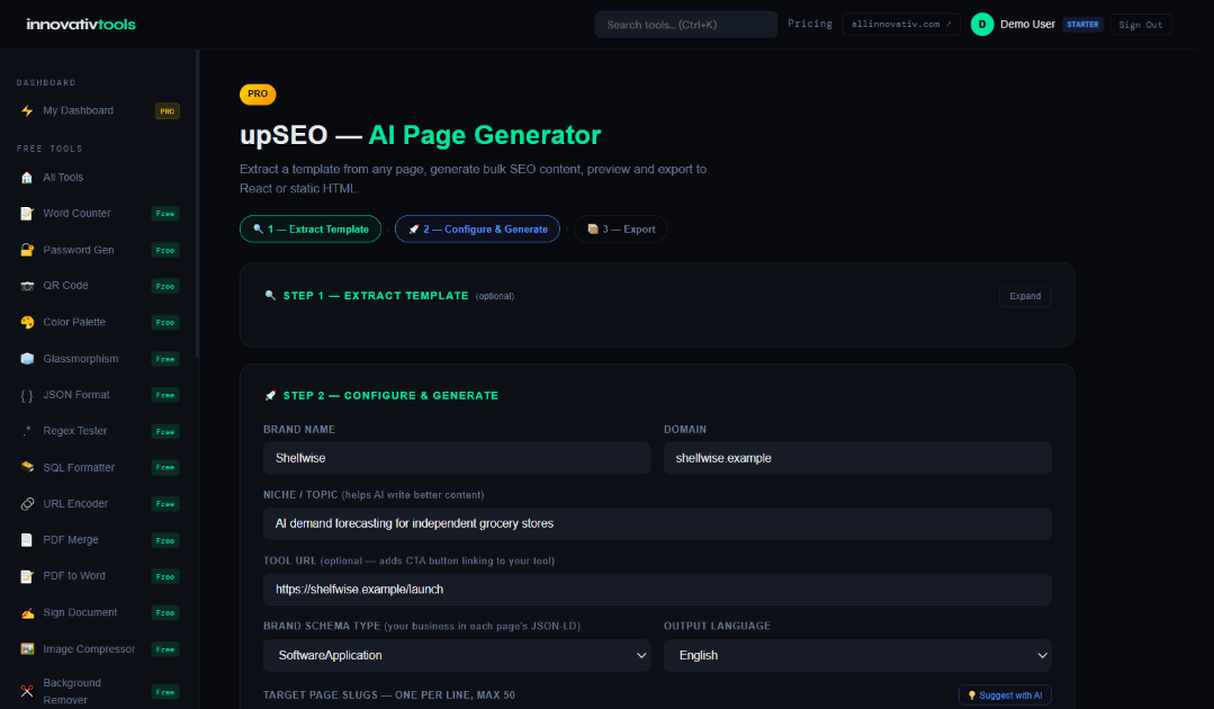Image resolution: width=1214 pixels, height=709 pixels.
Task: Click the Demo User avatar circle
Action: coord(982,24)
